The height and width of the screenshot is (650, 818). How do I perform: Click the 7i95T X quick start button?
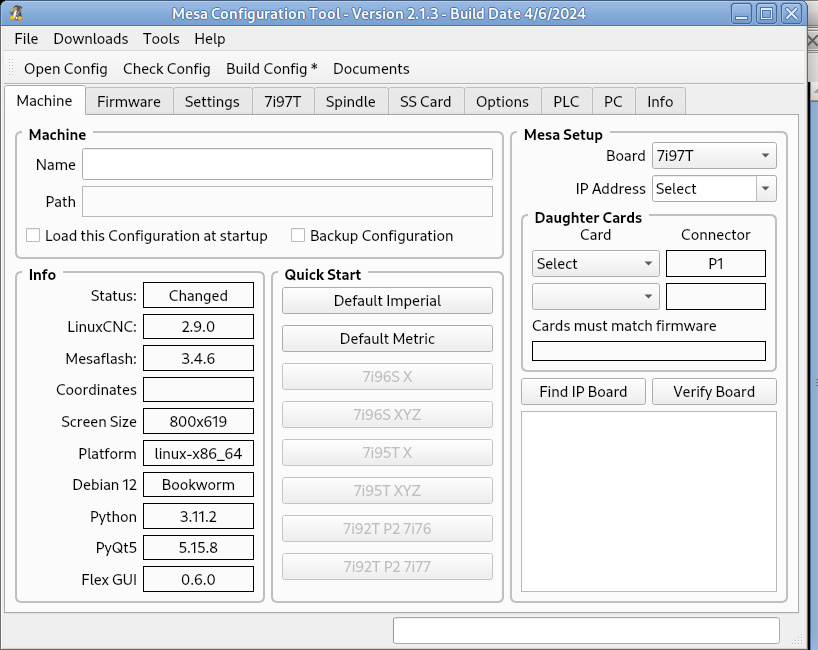point(387,453)
